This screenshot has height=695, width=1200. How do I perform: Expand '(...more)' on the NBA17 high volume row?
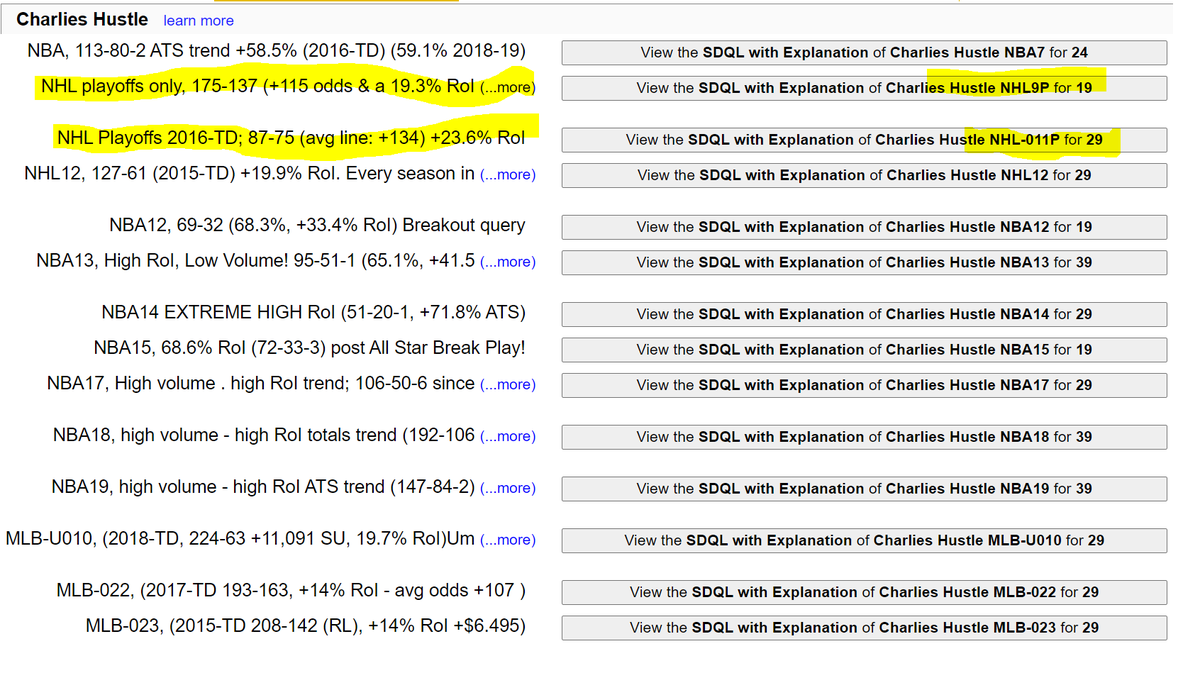click(508, 384)
